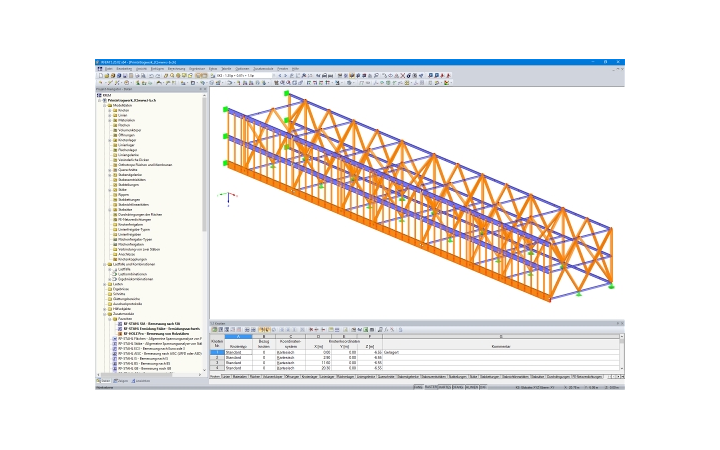This screenshot has height=450, width=720.
Task: Click row 2 header in Knoten table
Action: (x=217, y=358)
